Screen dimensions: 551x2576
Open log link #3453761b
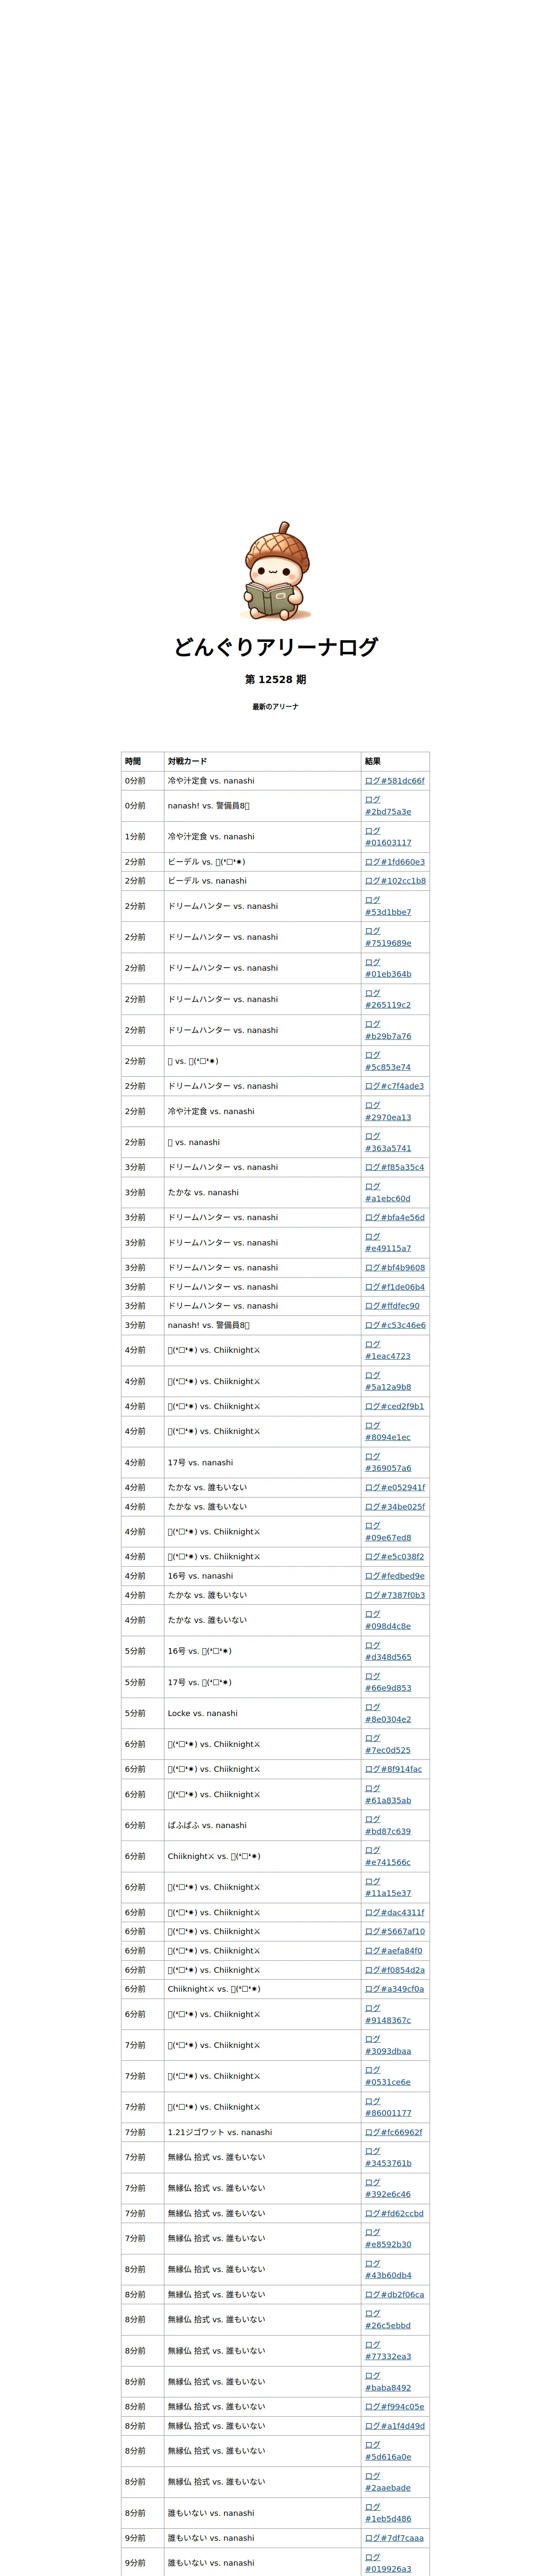pos(388,2157)
